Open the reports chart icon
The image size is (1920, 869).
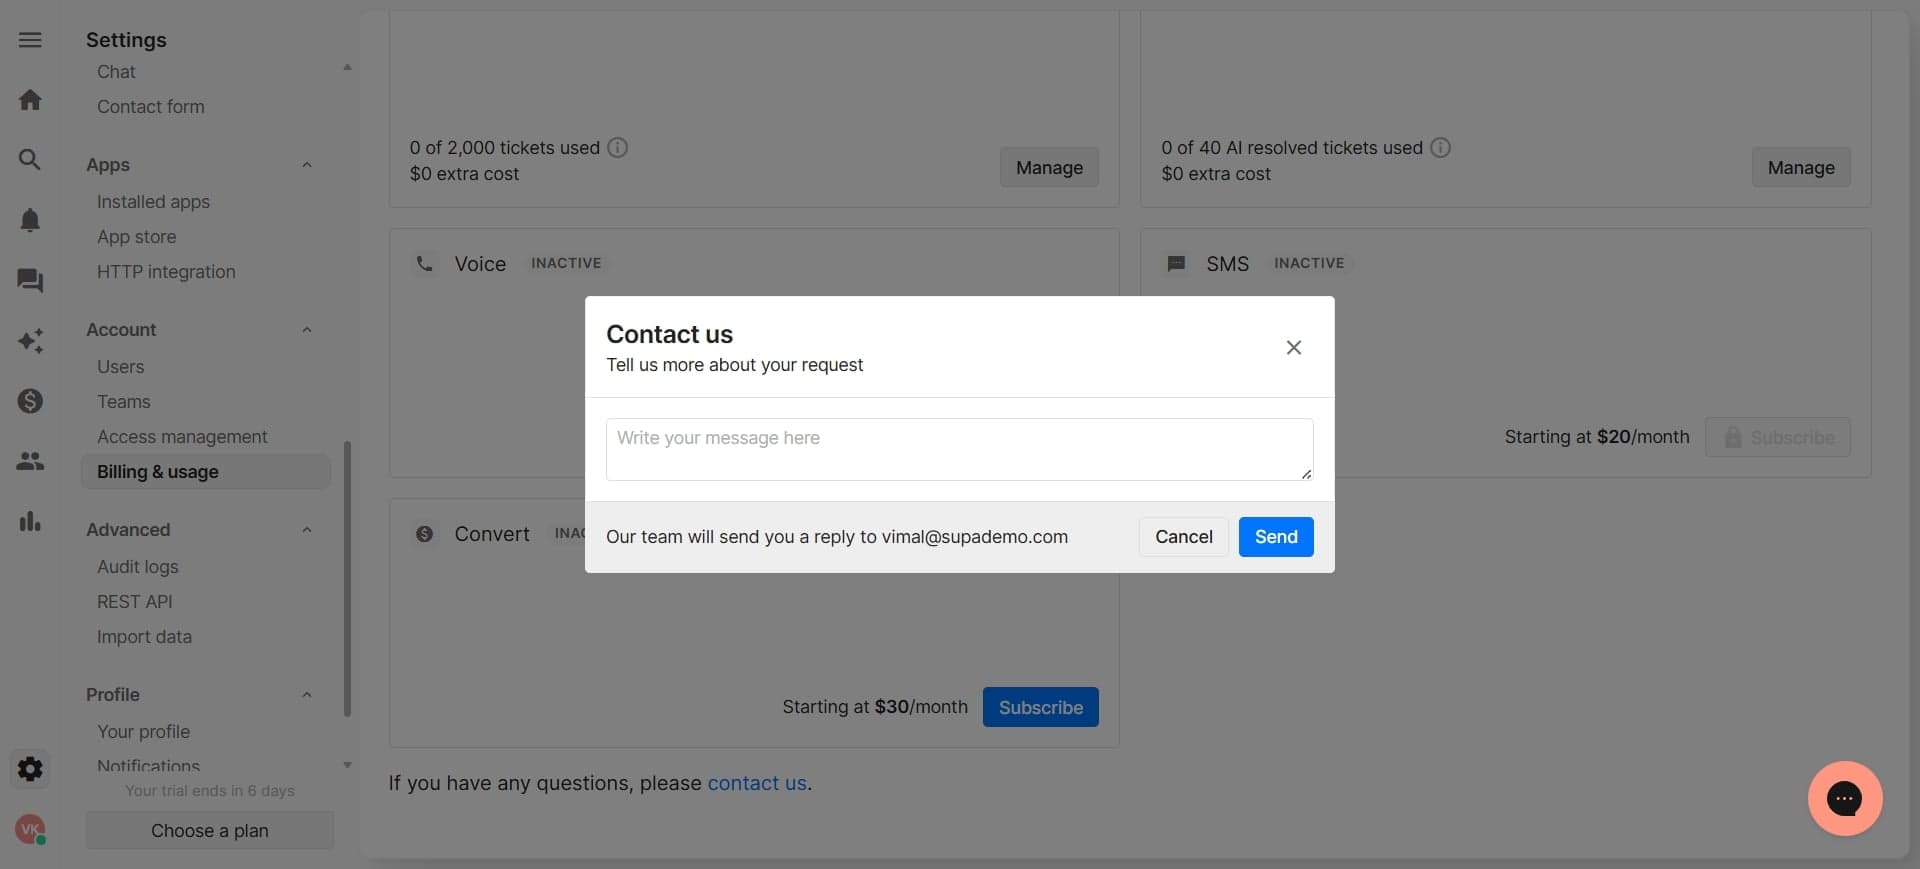click(x=30, y=521)
